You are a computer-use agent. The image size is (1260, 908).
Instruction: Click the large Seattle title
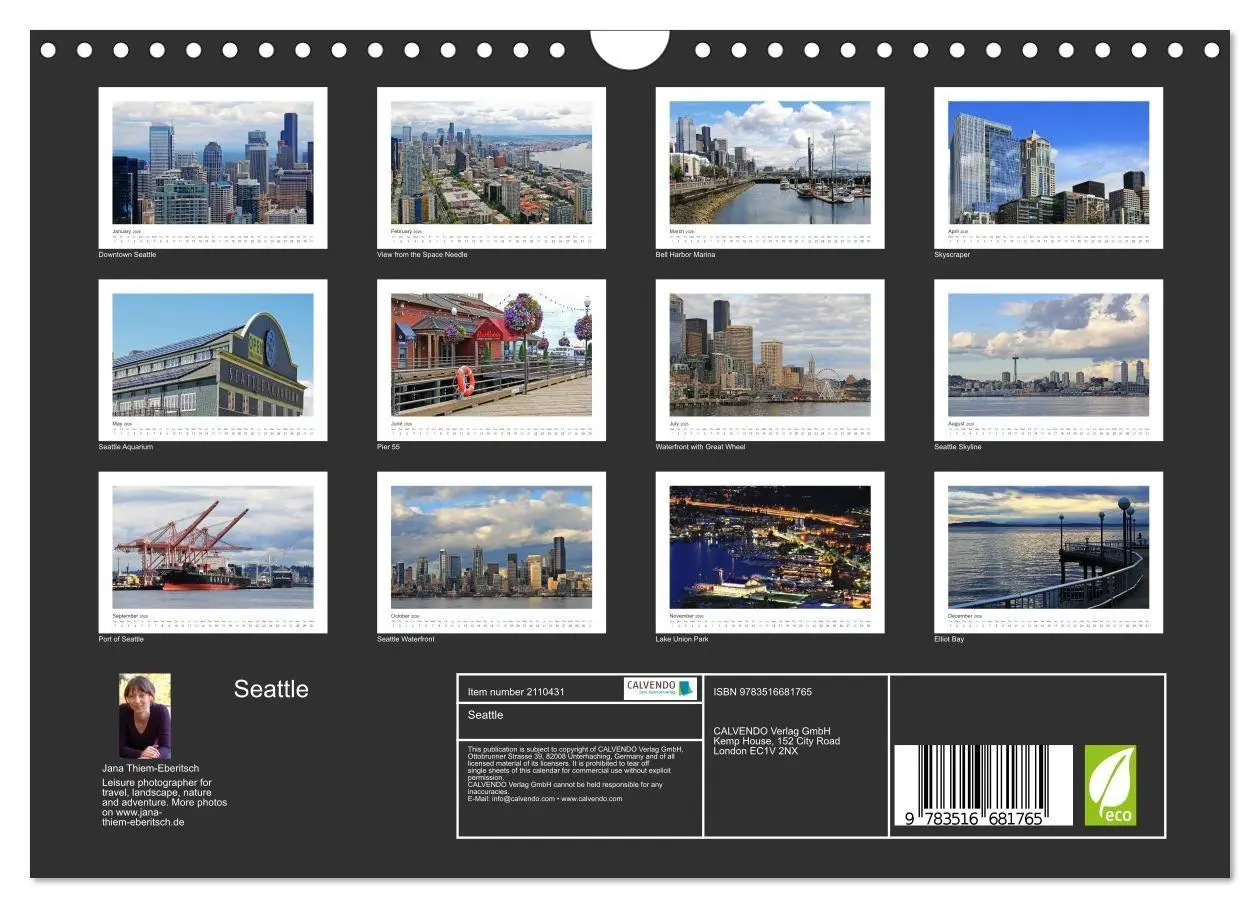(x=271, y=689)
